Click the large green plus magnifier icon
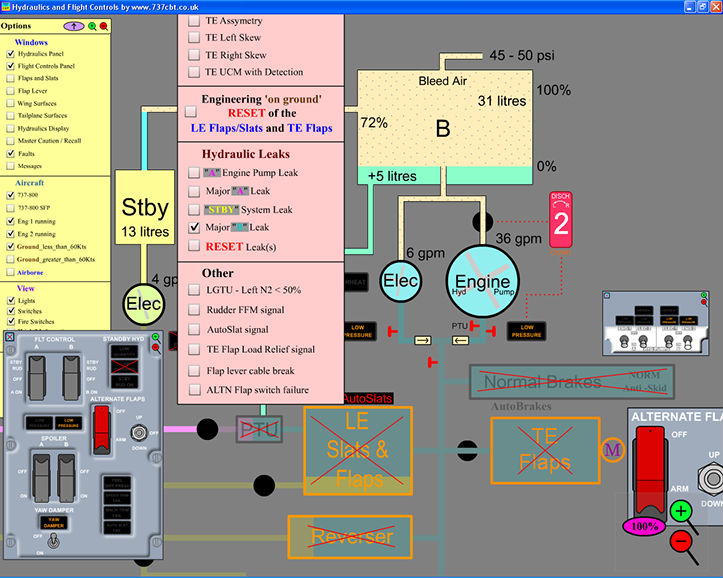 point(682,511)
